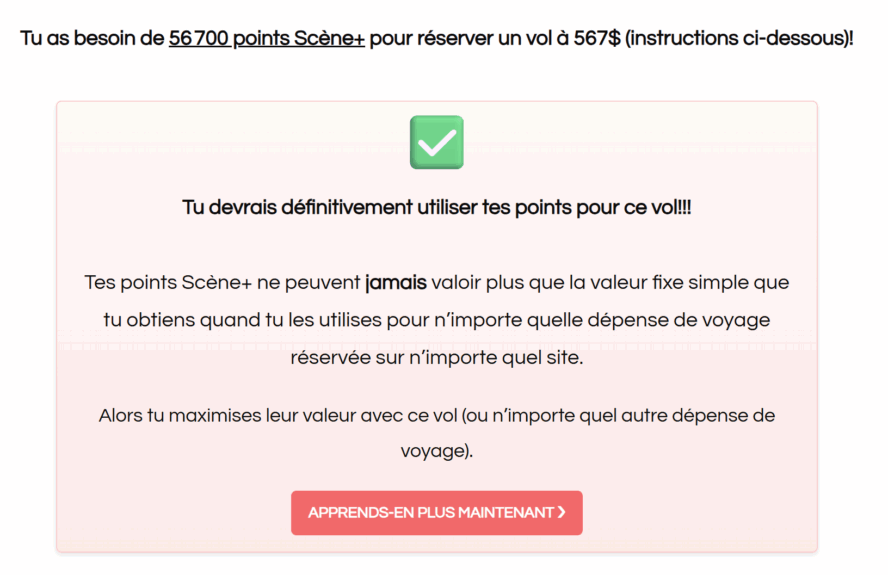The width and height of the screenshot is (888, 575).
Task: Click the bold word 'jamais'
Action: (x=396, y=282)
